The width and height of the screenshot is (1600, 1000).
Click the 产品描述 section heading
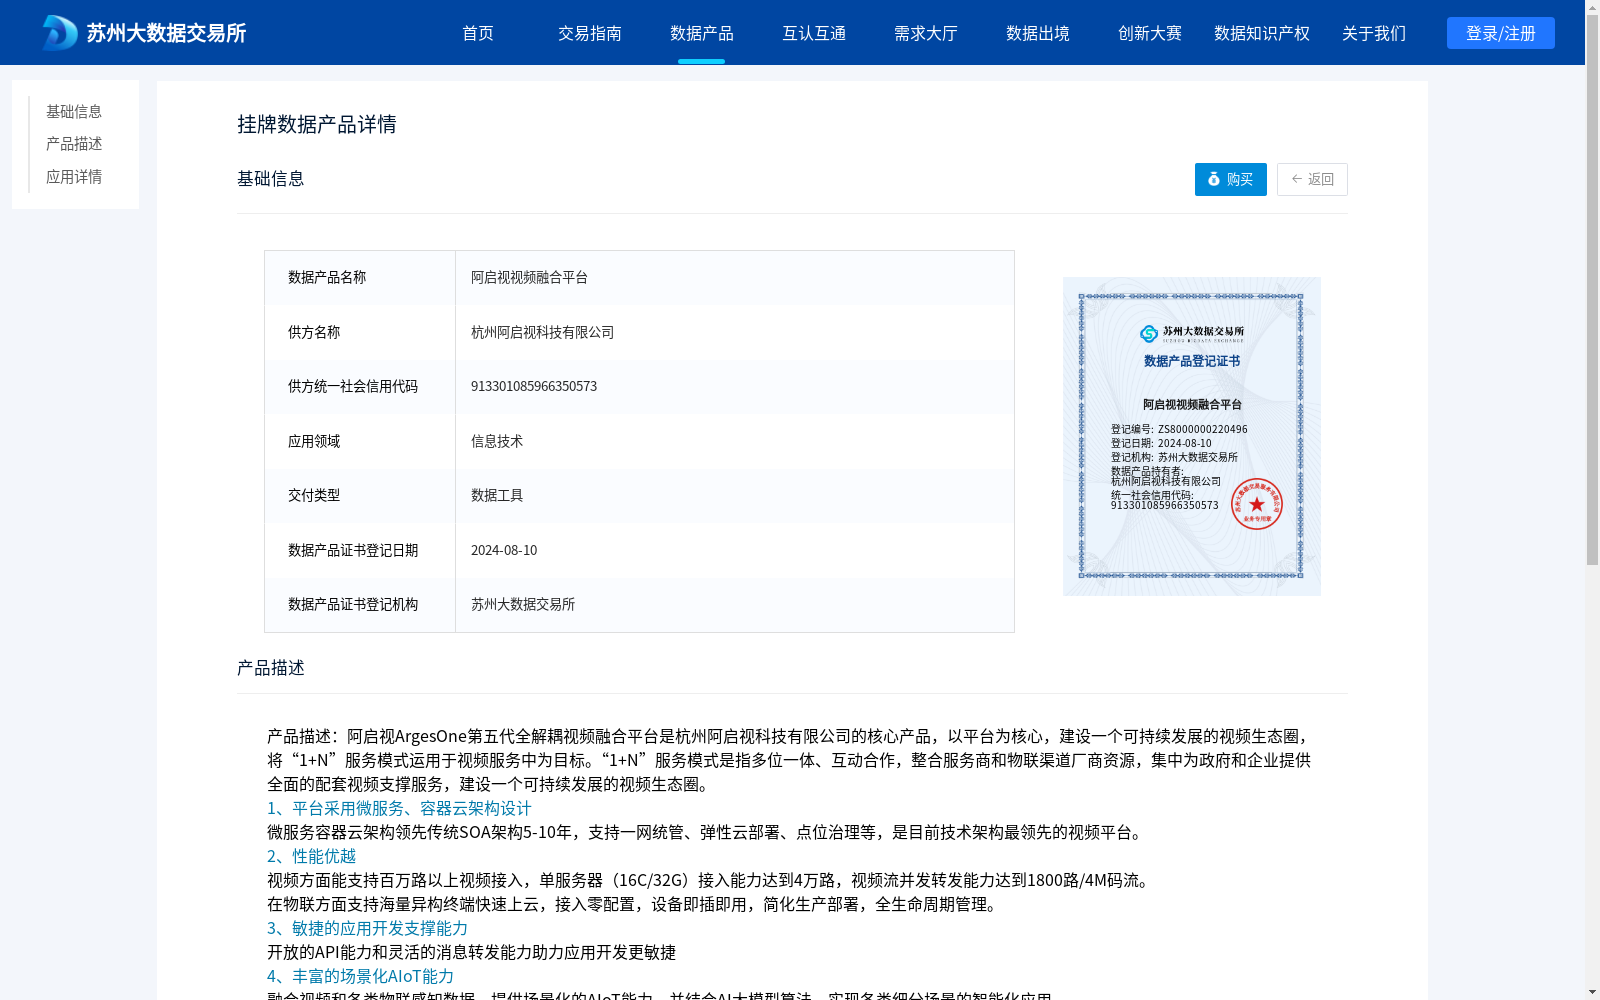(271, 668)
